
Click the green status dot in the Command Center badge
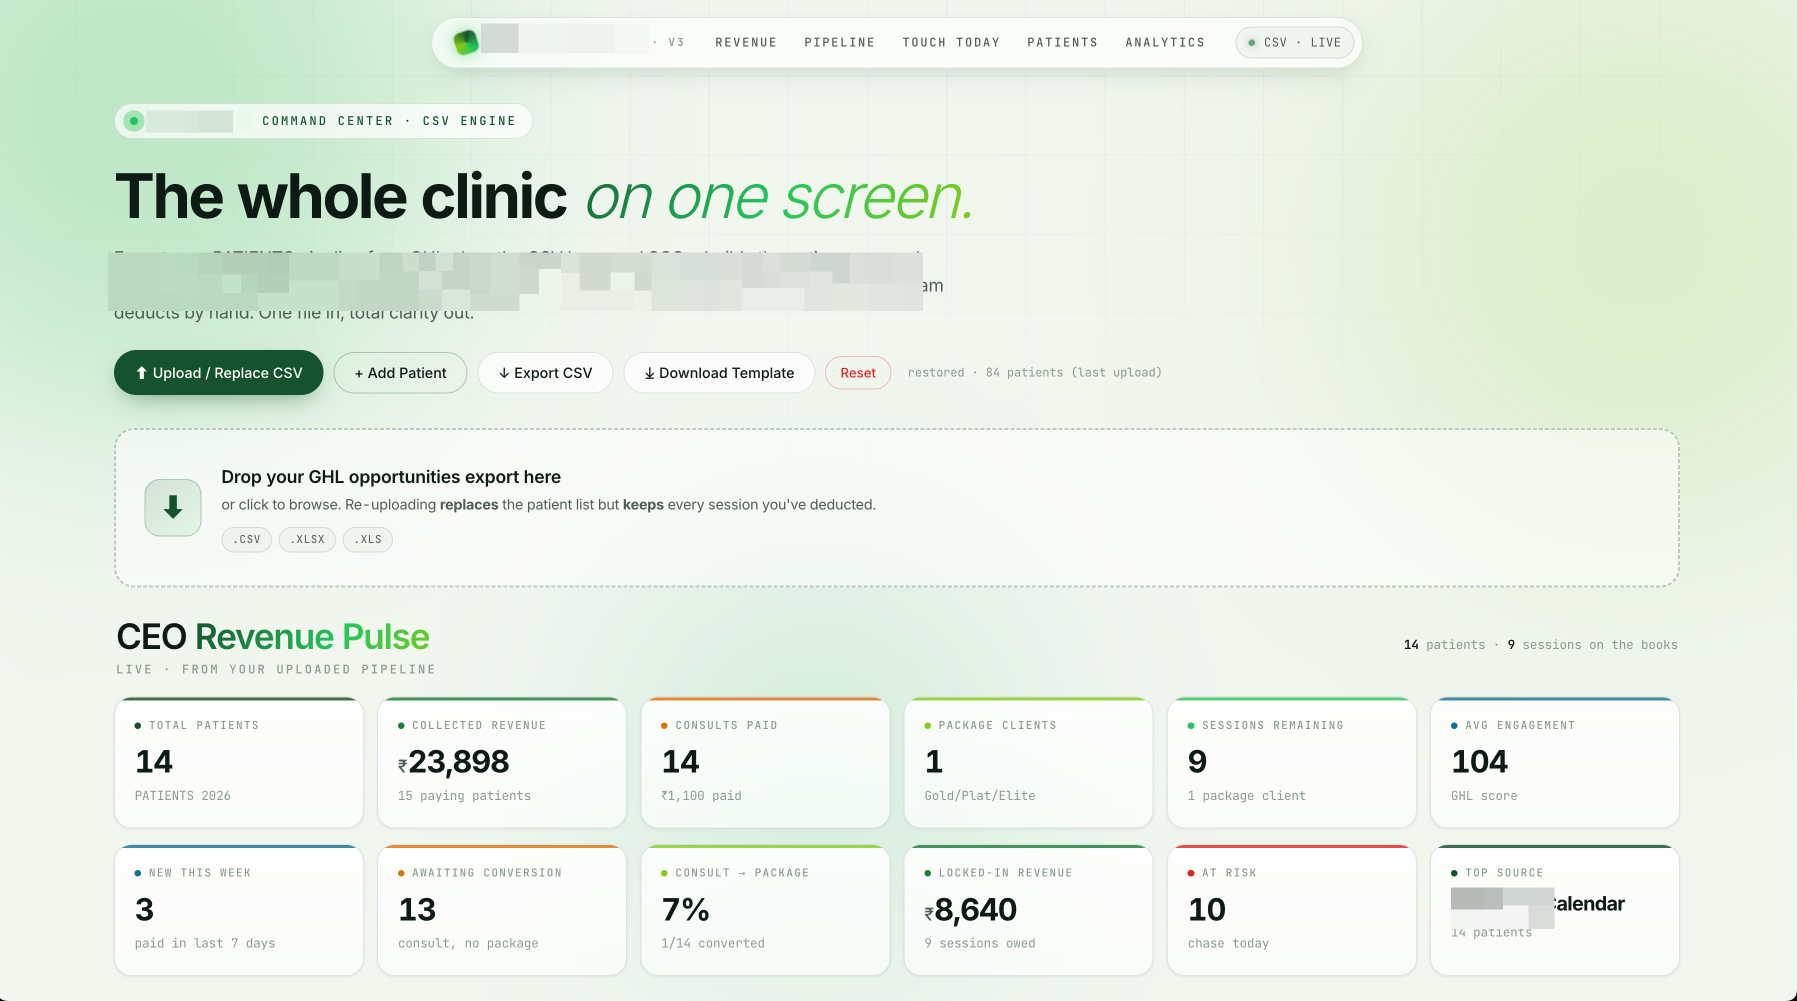[134, 121]
